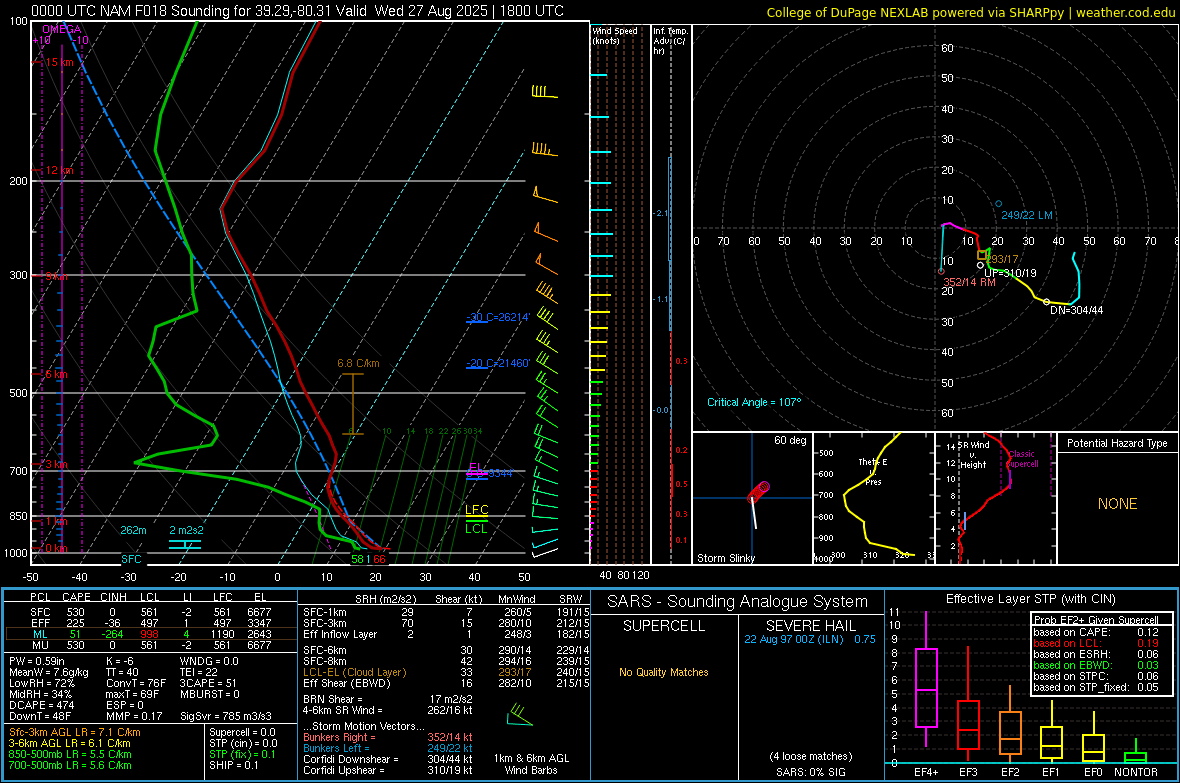The image size is (1180, 783).
Task: Click the "2 m2s2" label
Action: (x=186, y=530)
